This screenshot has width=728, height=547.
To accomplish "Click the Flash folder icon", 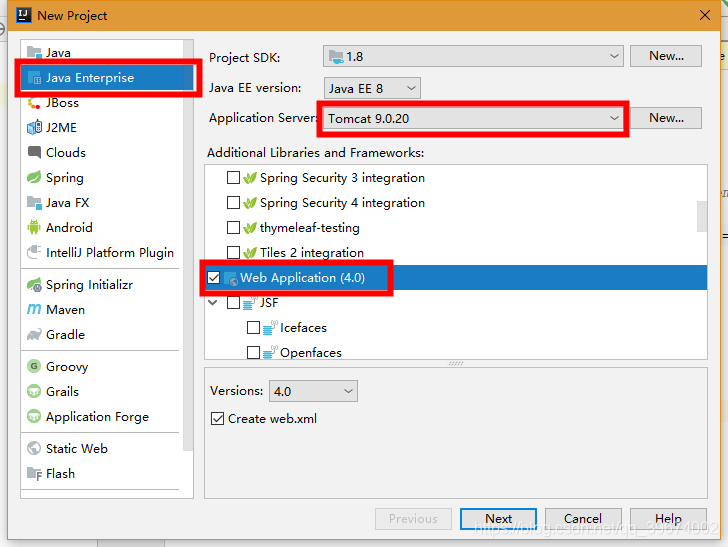I will 34,473.
